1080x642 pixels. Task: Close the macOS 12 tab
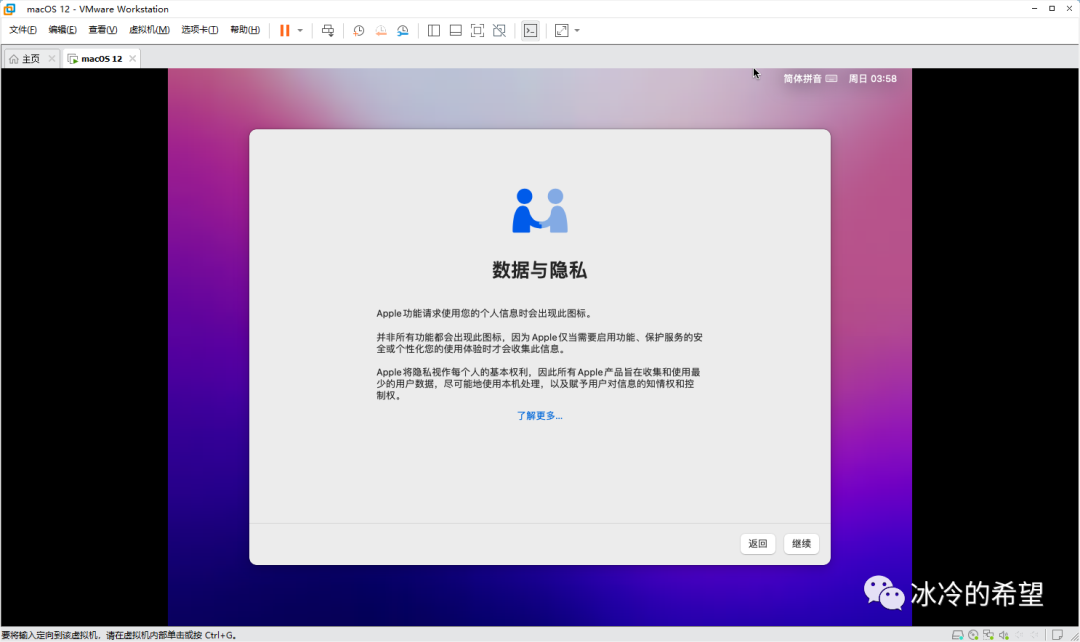point(132,59)
